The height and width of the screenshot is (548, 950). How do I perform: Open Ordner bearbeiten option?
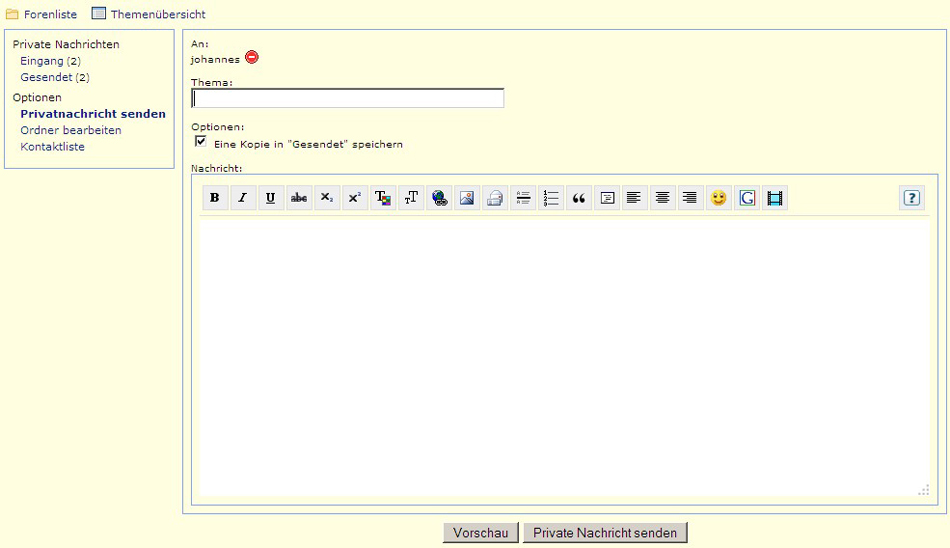point(71,130)
